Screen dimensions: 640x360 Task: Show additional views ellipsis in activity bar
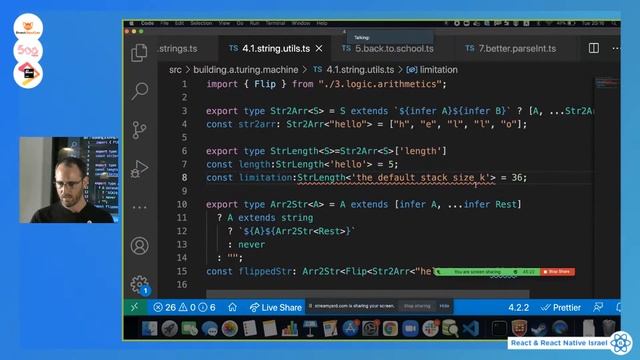139,207
